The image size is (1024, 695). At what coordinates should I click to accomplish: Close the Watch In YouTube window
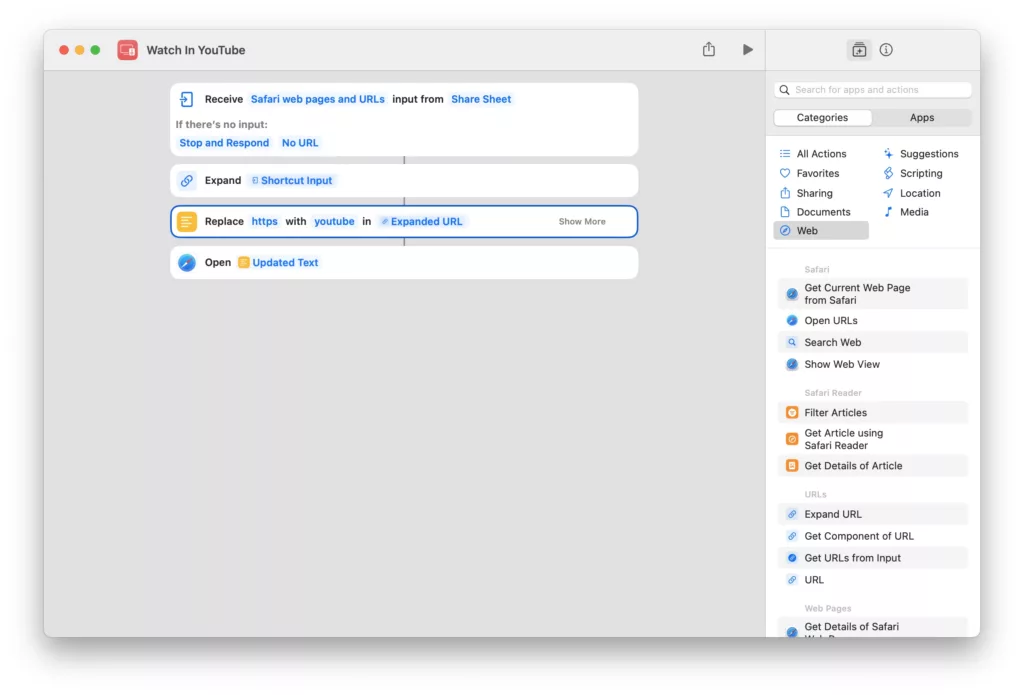63,50
